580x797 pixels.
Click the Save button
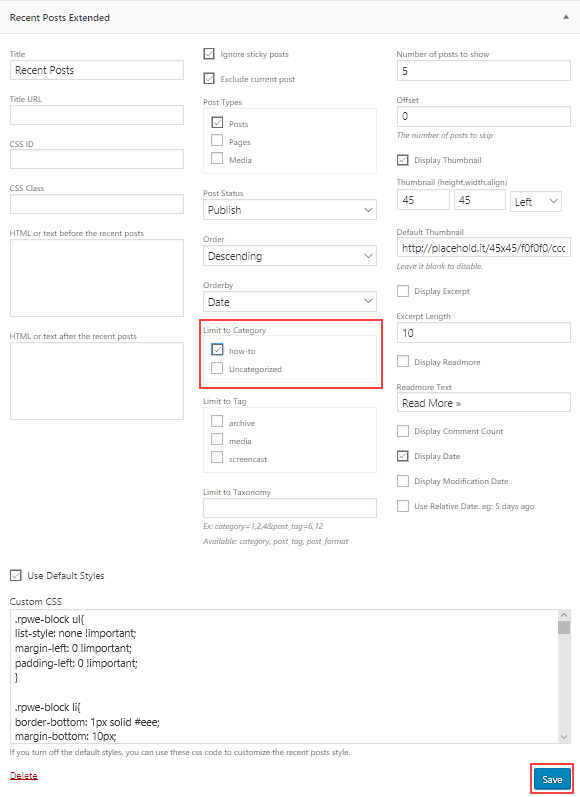click(552, 779)
